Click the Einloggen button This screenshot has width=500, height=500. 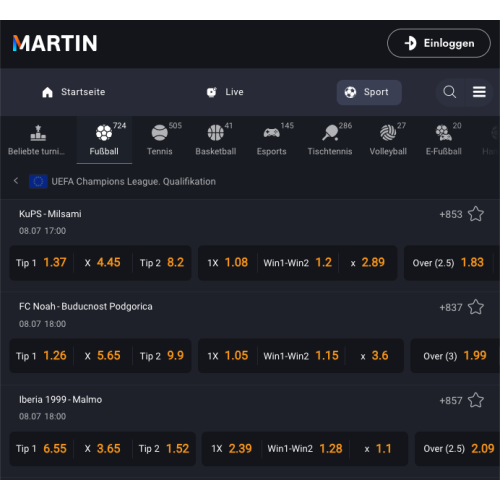(x=439, y=43)
